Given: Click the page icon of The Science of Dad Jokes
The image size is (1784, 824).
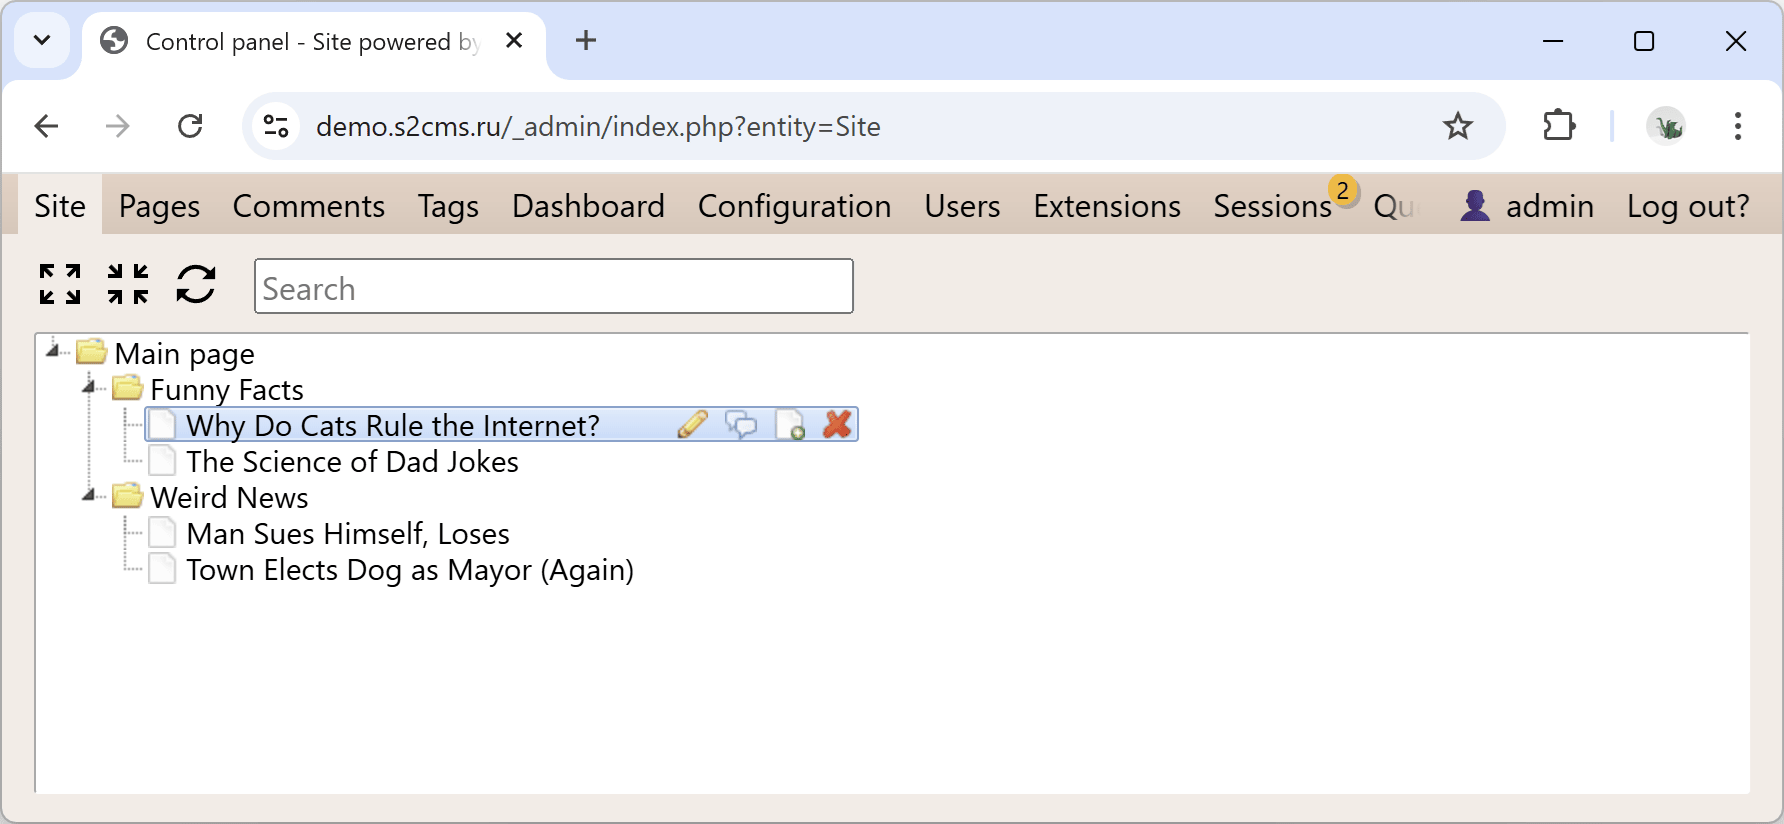Looking at the screenshot, I should pyautogui.click(x=162, y=460).
